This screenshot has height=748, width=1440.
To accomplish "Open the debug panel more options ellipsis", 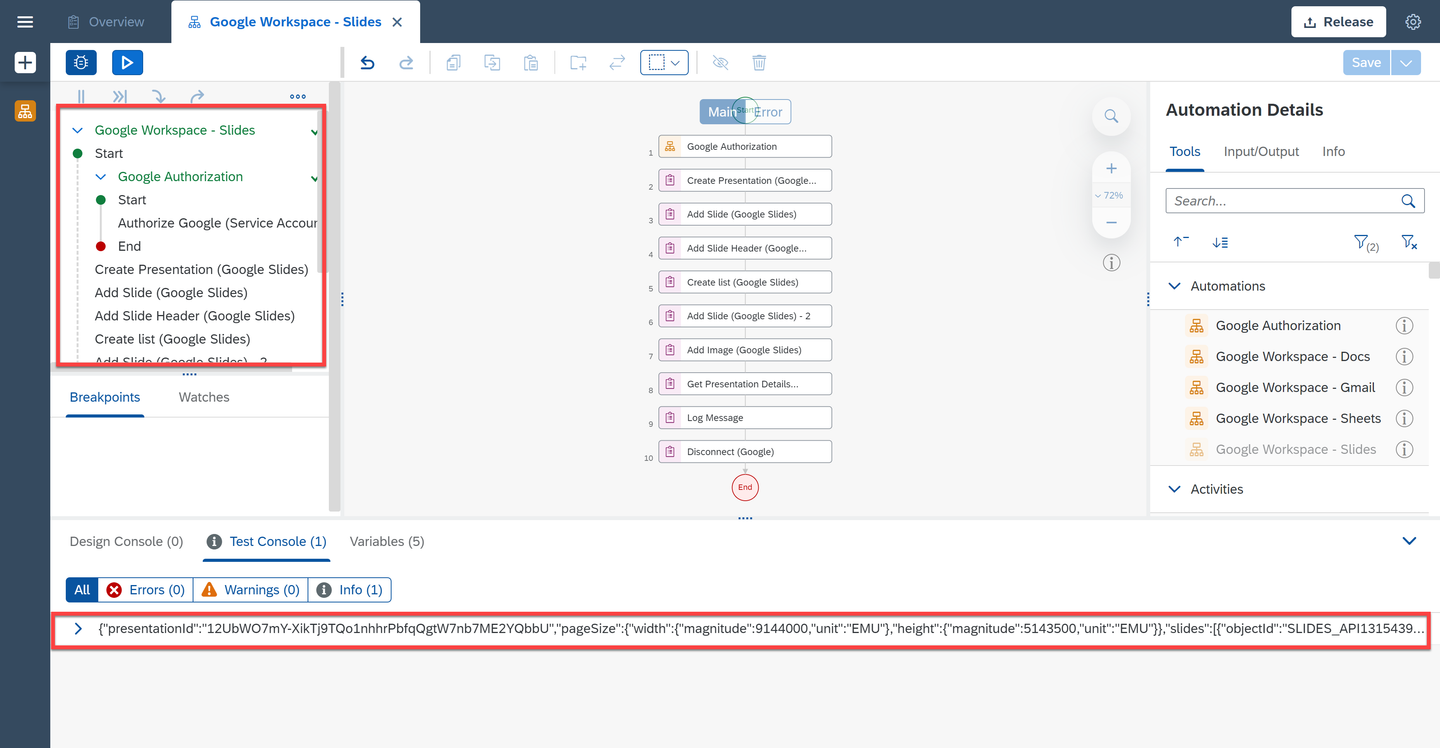I will click(298, 97).
